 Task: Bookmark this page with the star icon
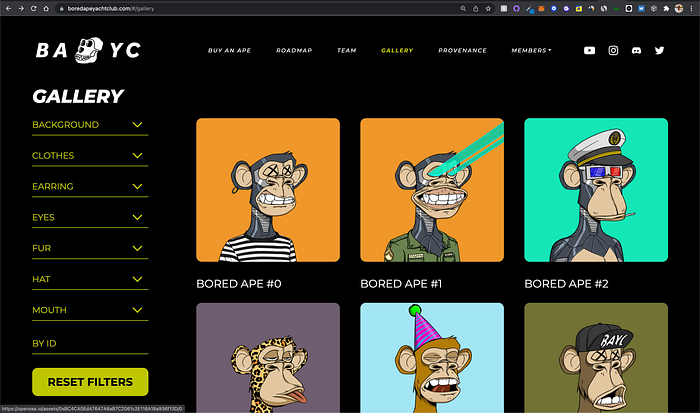[x=488, y=8]
